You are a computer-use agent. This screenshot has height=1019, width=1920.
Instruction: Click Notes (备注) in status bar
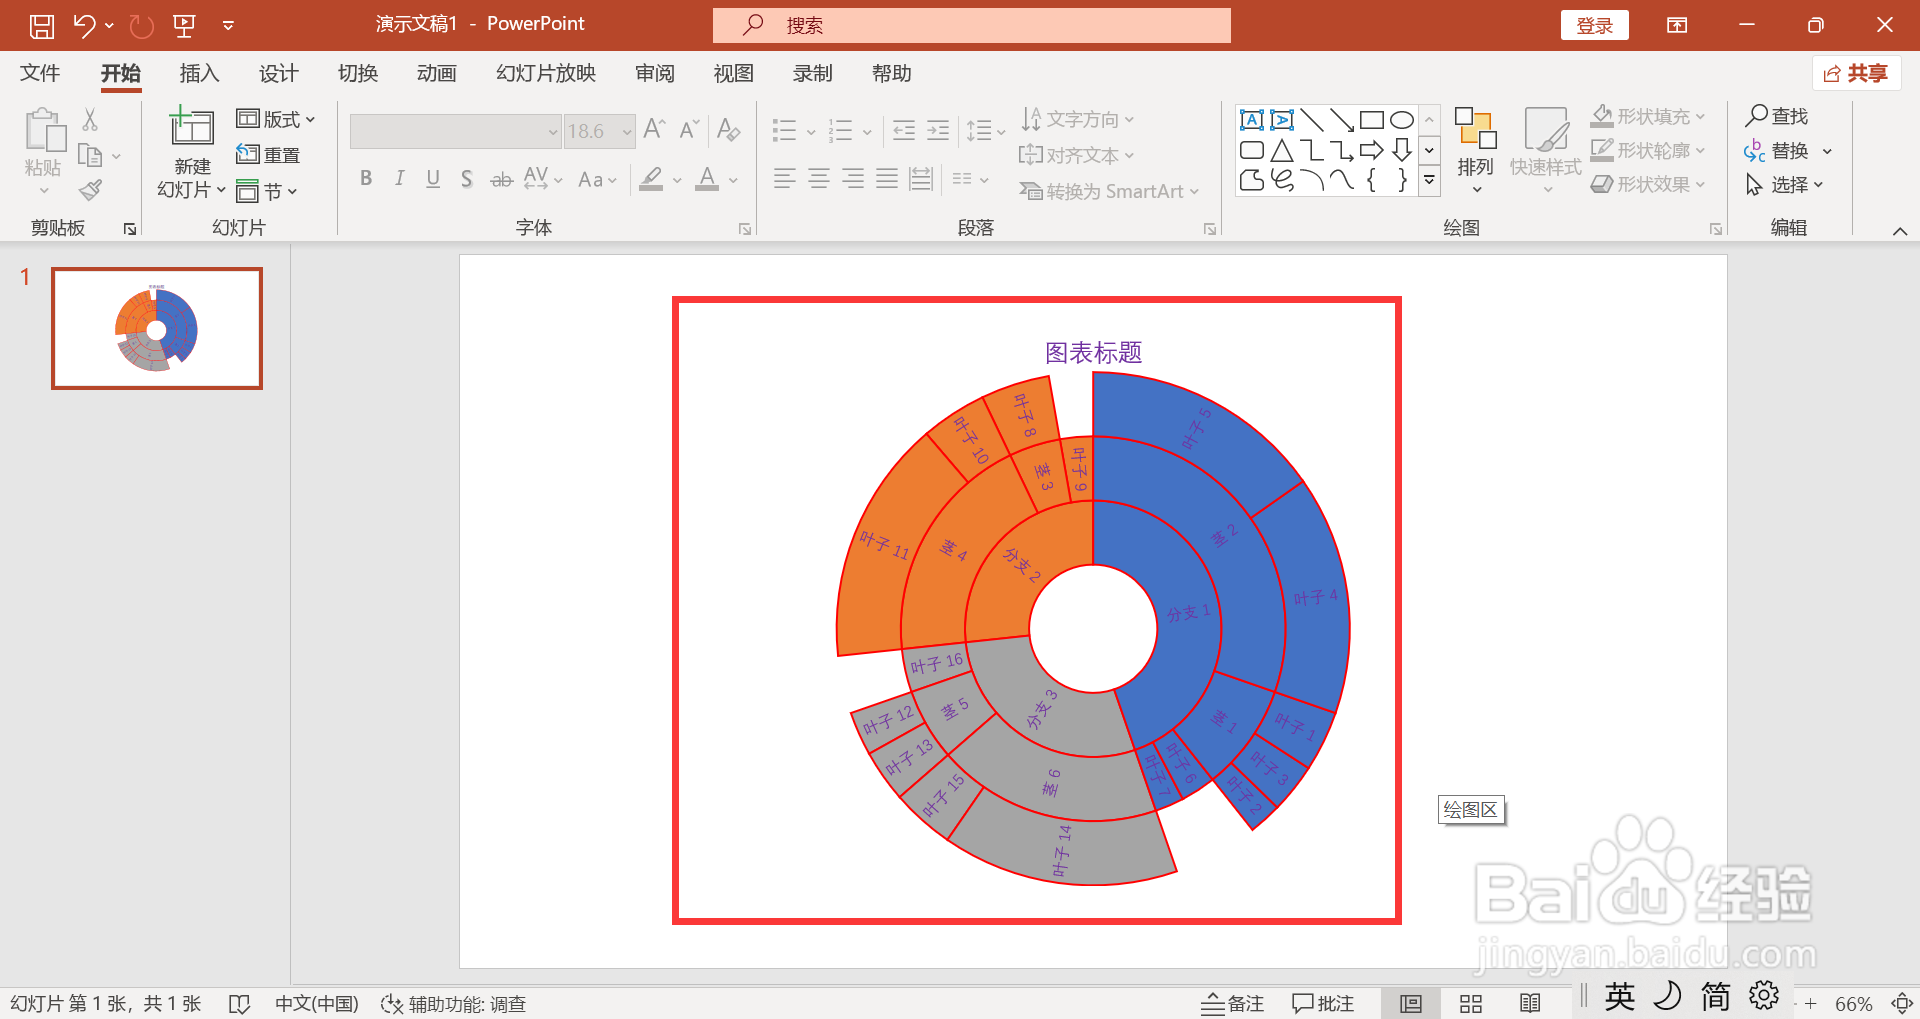[x=1233, y=1004]
